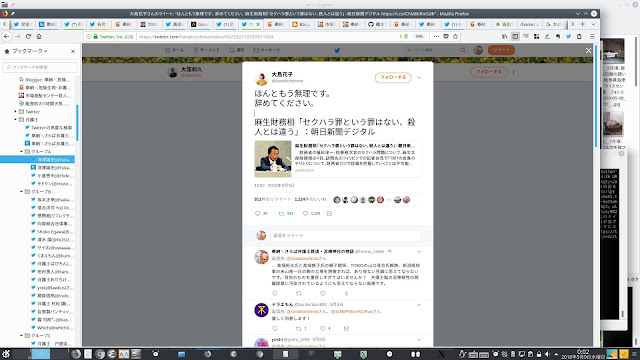Viewport: 640px width, 360px height.
Task: Reply to the tweet with the comment icon
Action: (x=258, y=213)
